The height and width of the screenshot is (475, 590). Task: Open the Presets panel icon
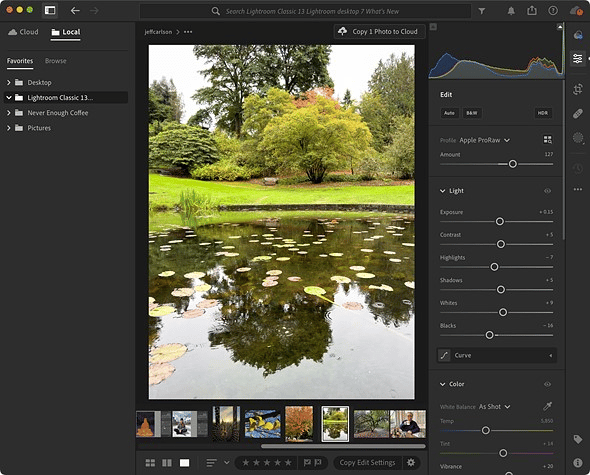578,35
